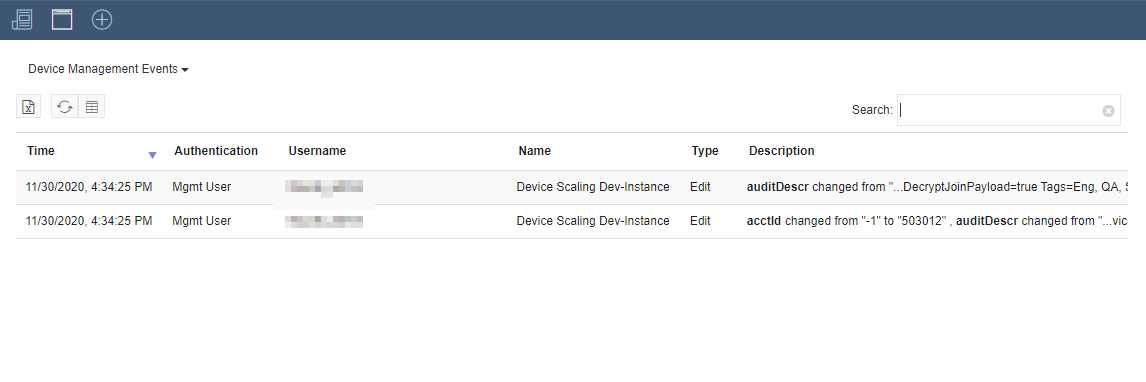Click Edit type in the acctId row
The width and height of the screenshot is (1146, 382).
click(x=699, y=221)
